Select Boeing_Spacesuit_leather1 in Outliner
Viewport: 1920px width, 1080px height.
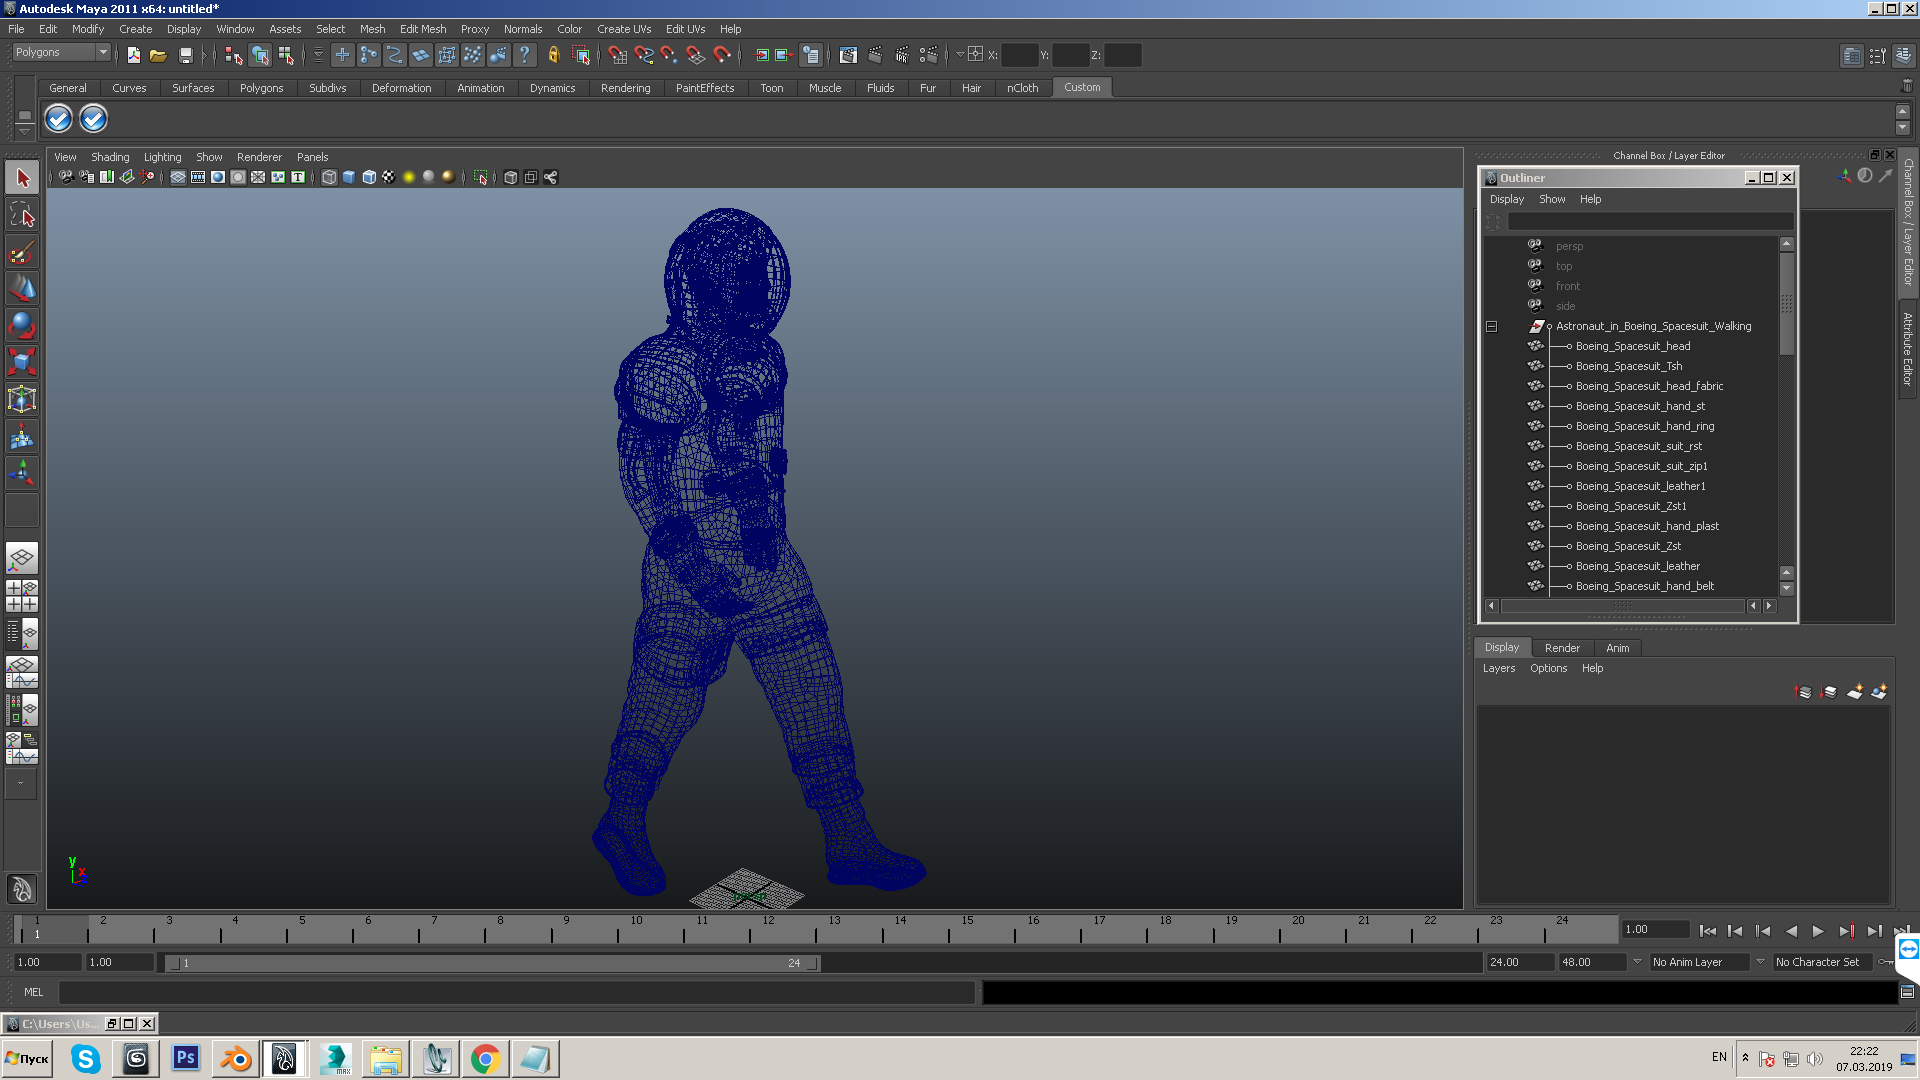[x=1640, y=486]
